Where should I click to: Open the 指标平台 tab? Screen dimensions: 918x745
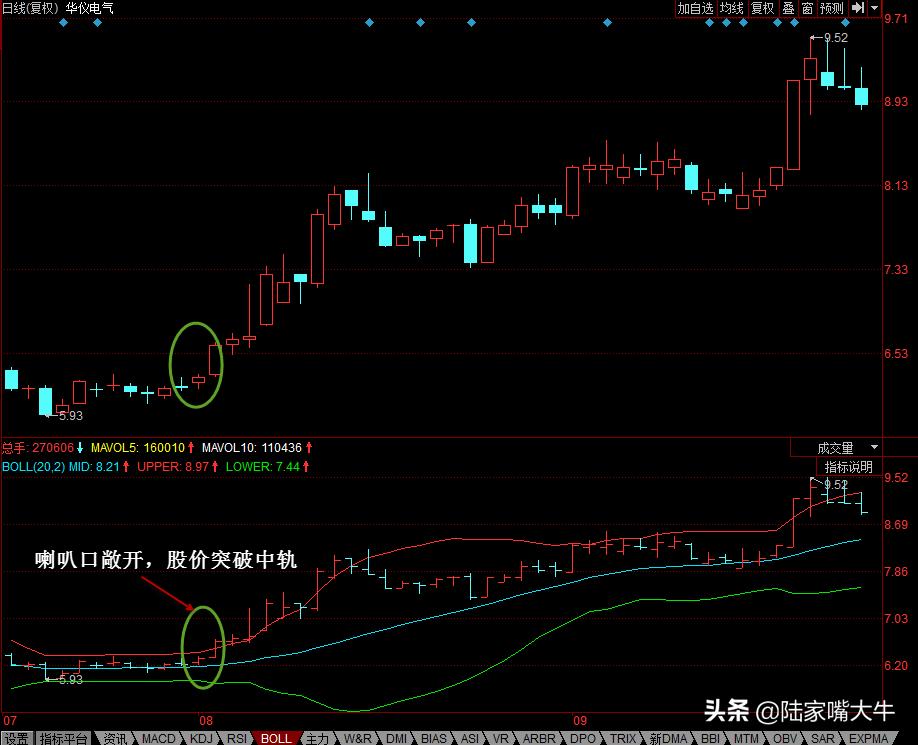coord(63,738)
